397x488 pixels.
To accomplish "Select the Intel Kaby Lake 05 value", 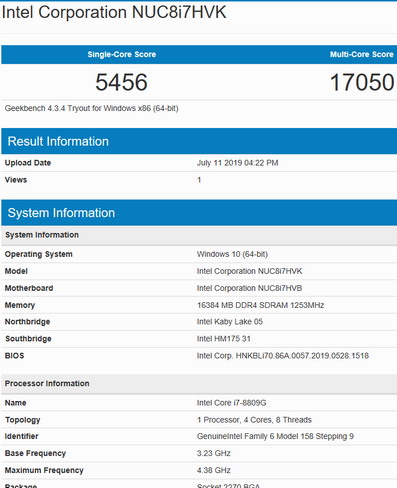I will (x=230, y=322).
